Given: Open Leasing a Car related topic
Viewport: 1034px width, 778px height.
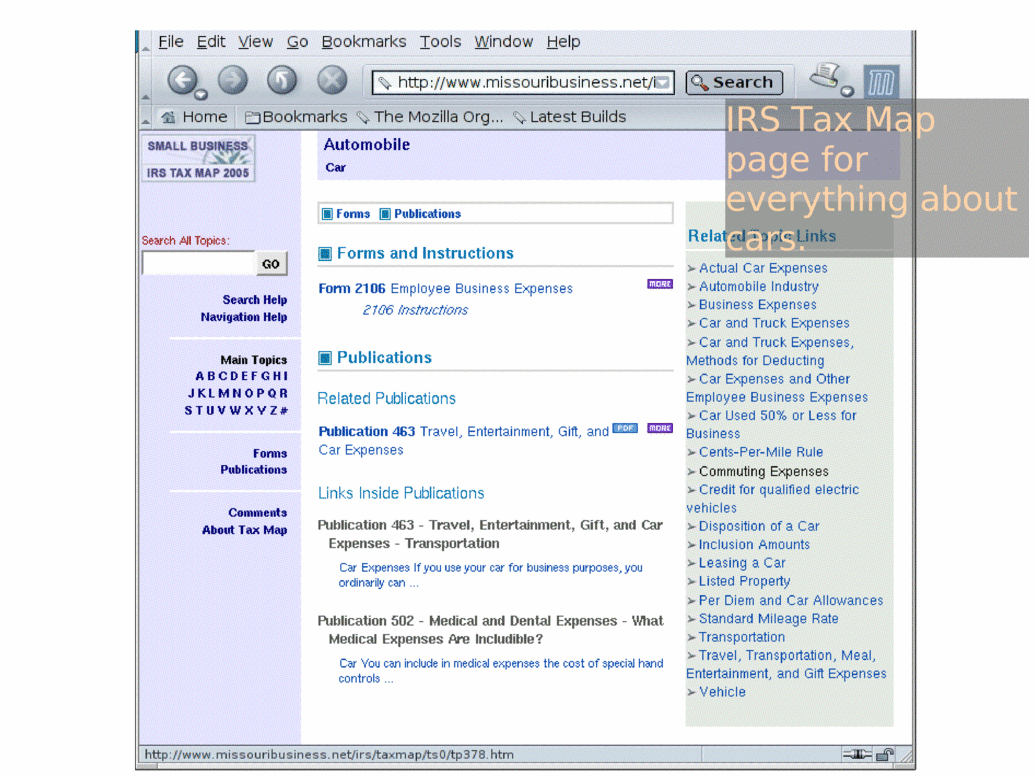Looking at the screenshot, I should tap(742, 562).
